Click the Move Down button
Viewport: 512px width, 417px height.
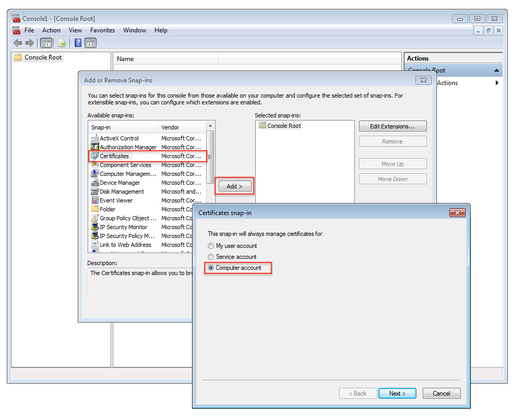click(393, 179)
